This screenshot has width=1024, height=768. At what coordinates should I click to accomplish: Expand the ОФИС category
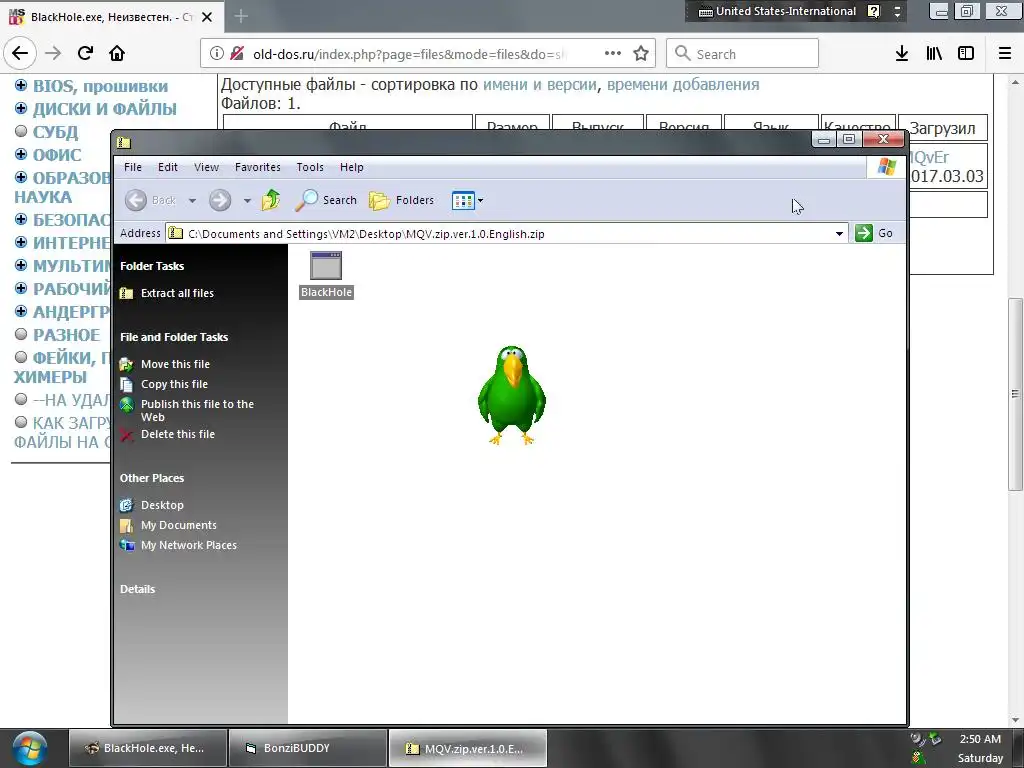click(x=21, y=154)
